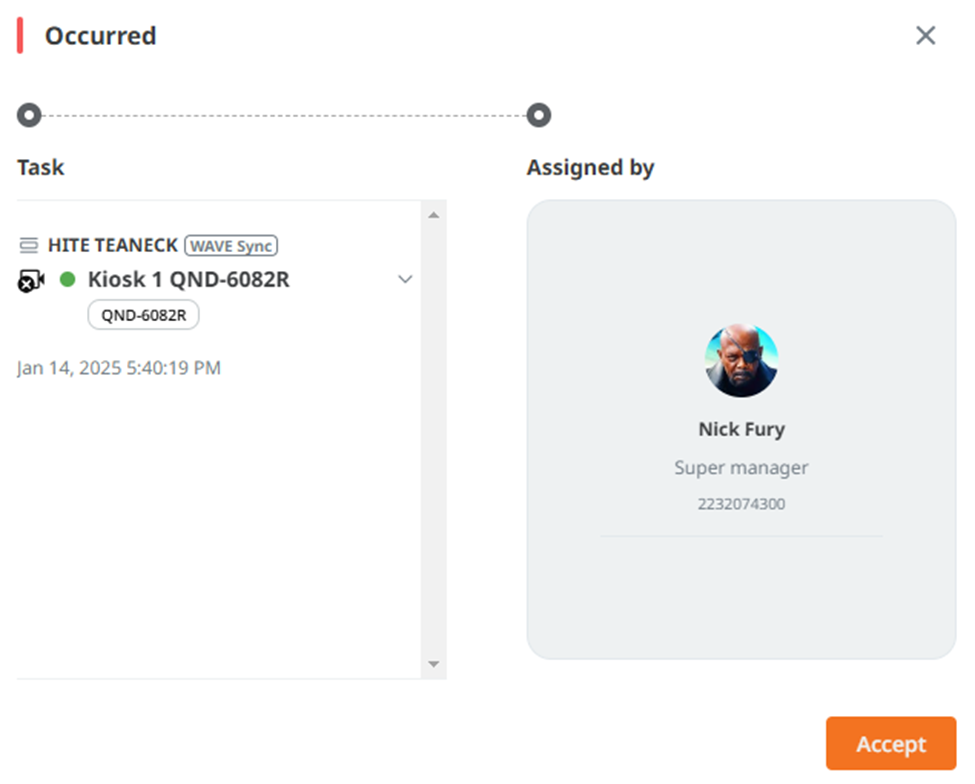Click the Super manager role text
This screenshot has height=784, width=975.
(x=741, y=468)
